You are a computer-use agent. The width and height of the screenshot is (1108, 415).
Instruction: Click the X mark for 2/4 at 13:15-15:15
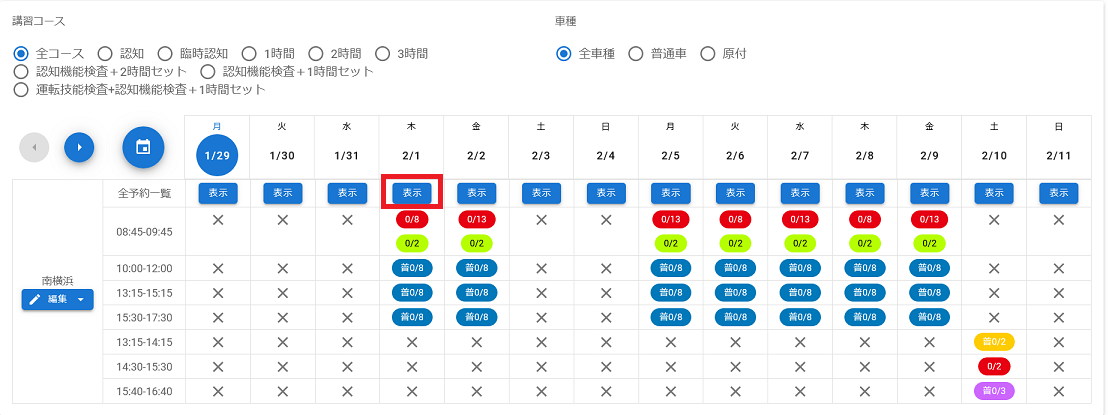[606, 293]
